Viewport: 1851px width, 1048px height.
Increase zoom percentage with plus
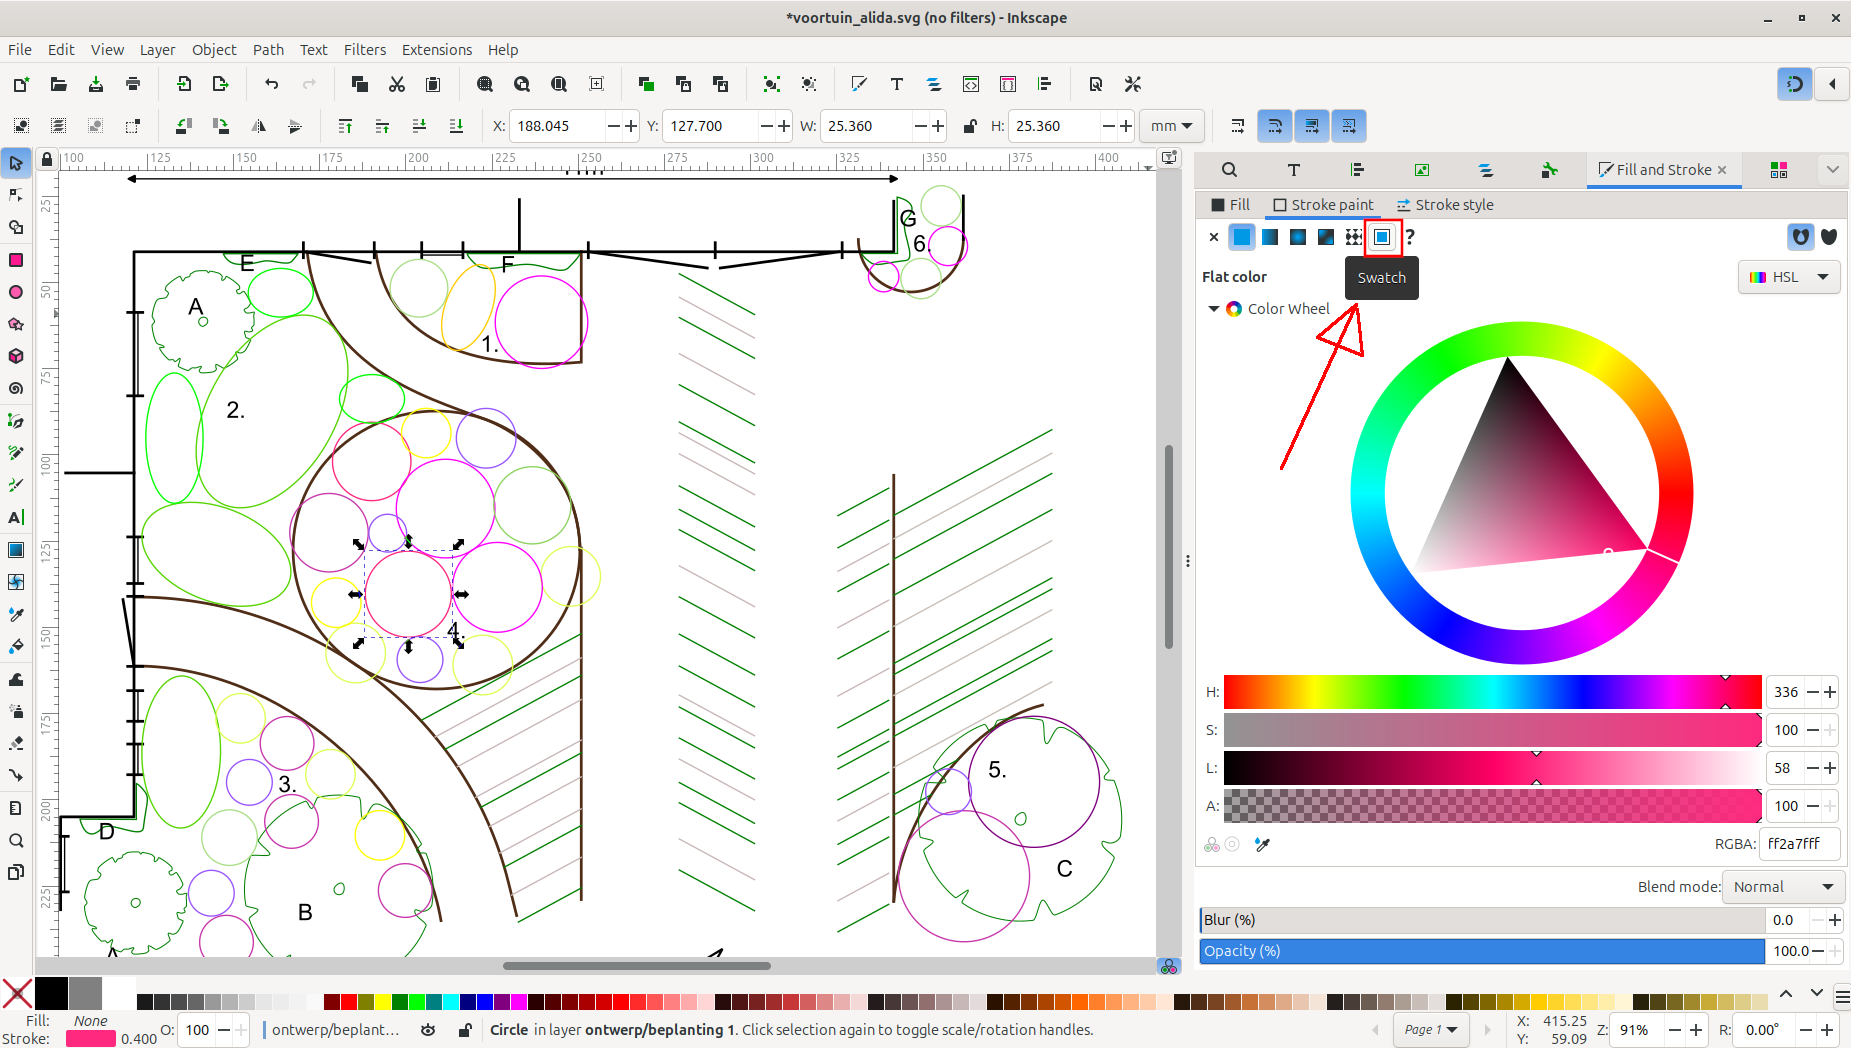[1696, 1030]
